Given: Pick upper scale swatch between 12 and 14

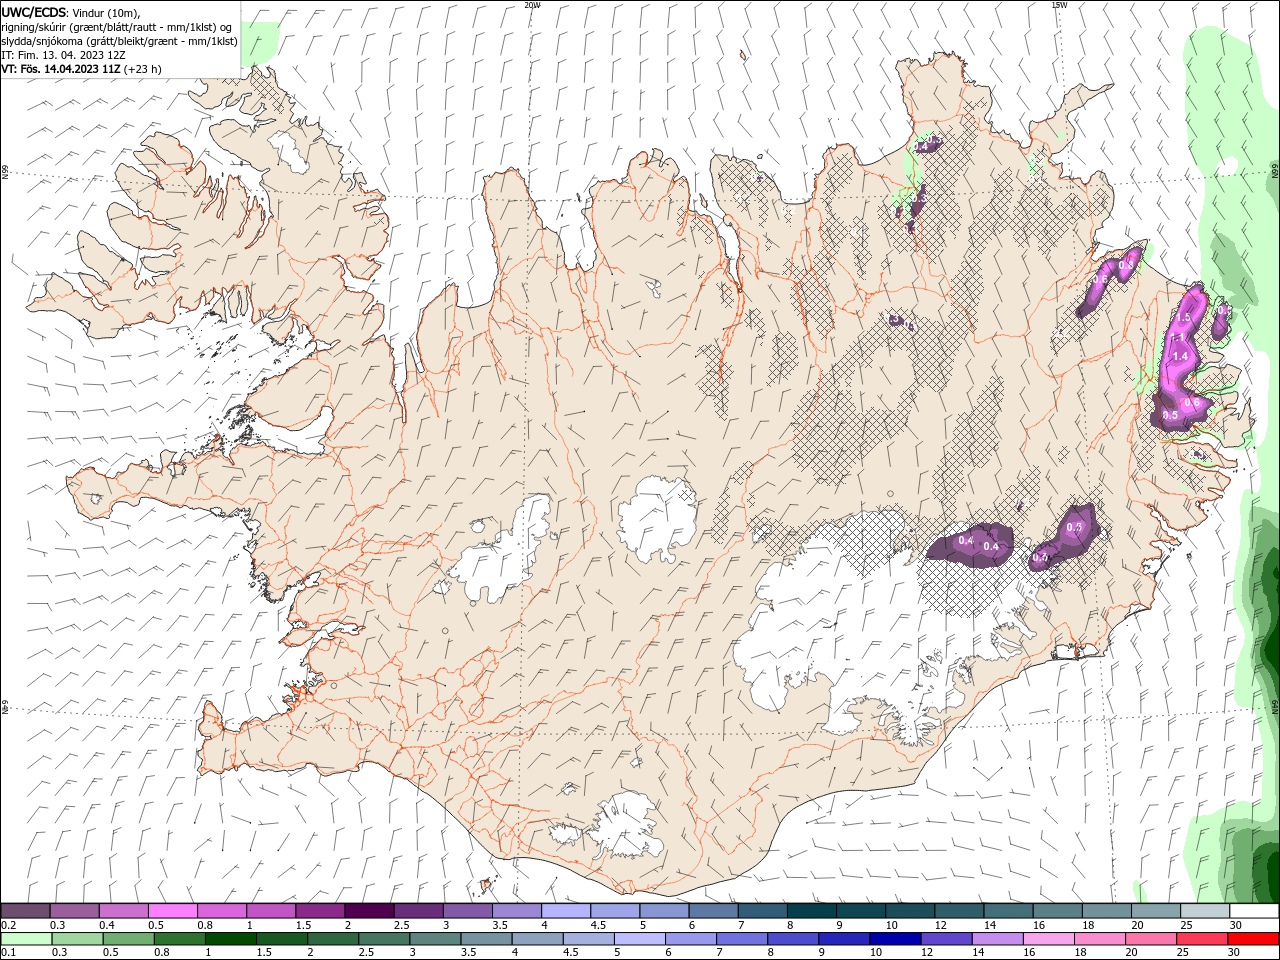Looking at the screenshot, I should (959, 911).
